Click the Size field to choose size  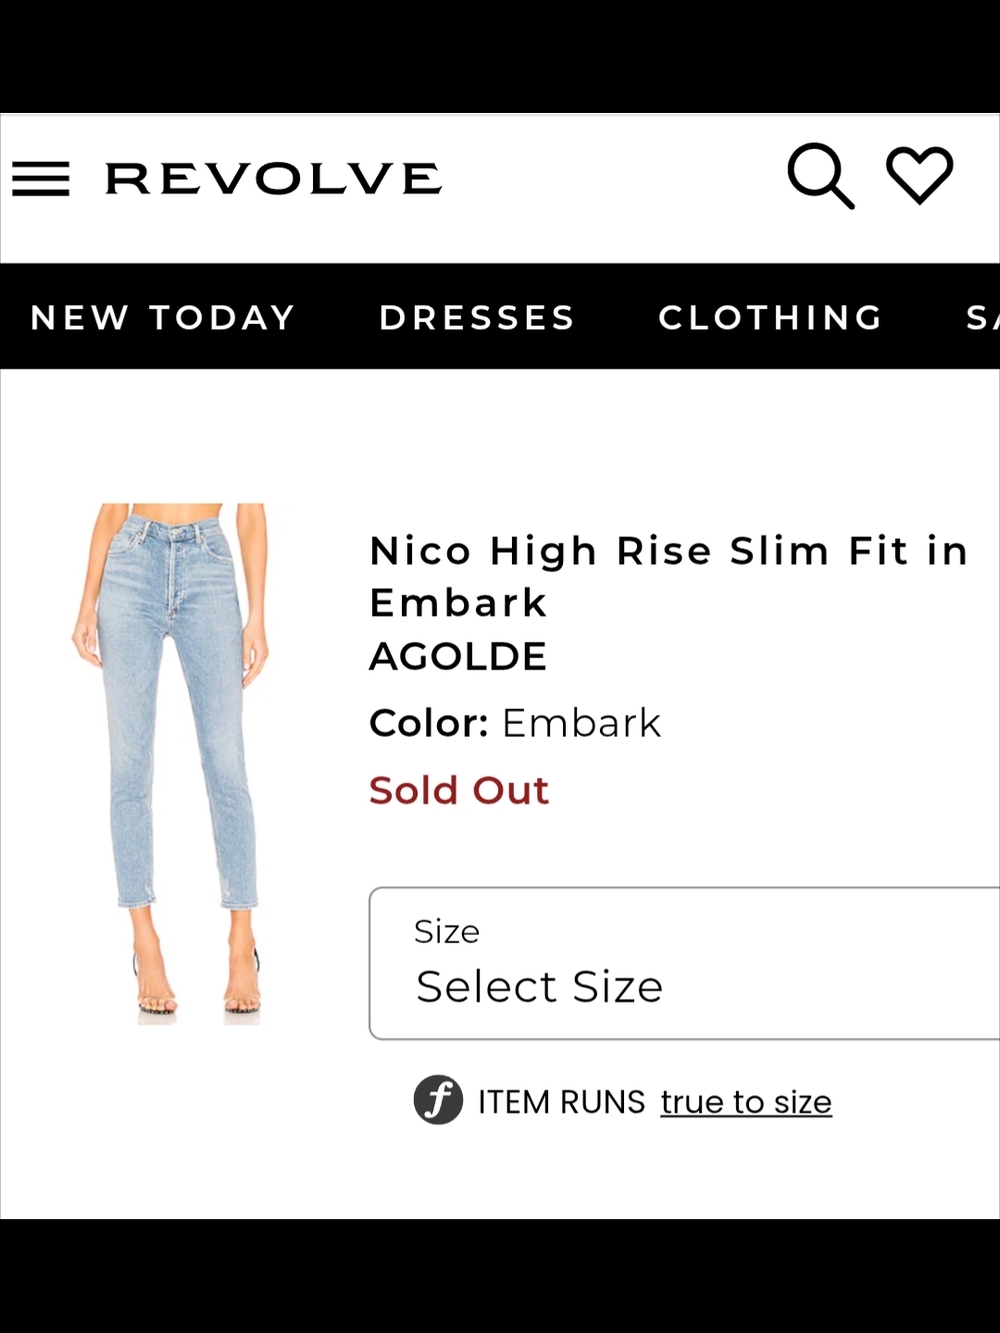point(540,985)
